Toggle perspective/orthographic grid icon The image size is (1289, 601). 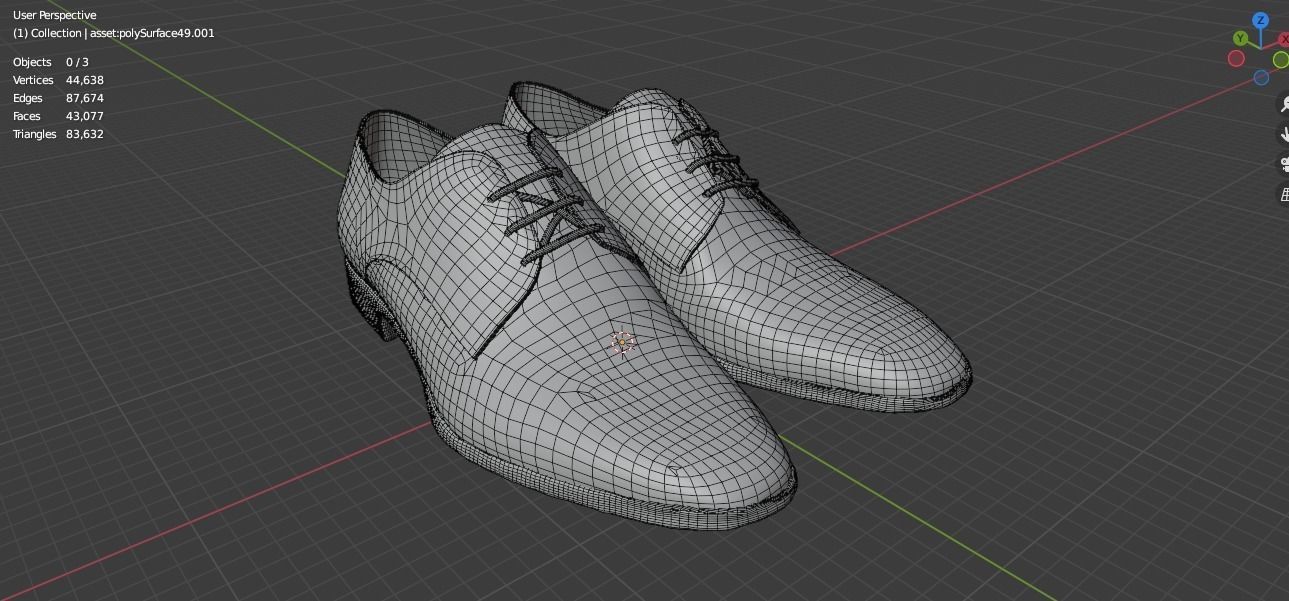[x=1284, y=194]
